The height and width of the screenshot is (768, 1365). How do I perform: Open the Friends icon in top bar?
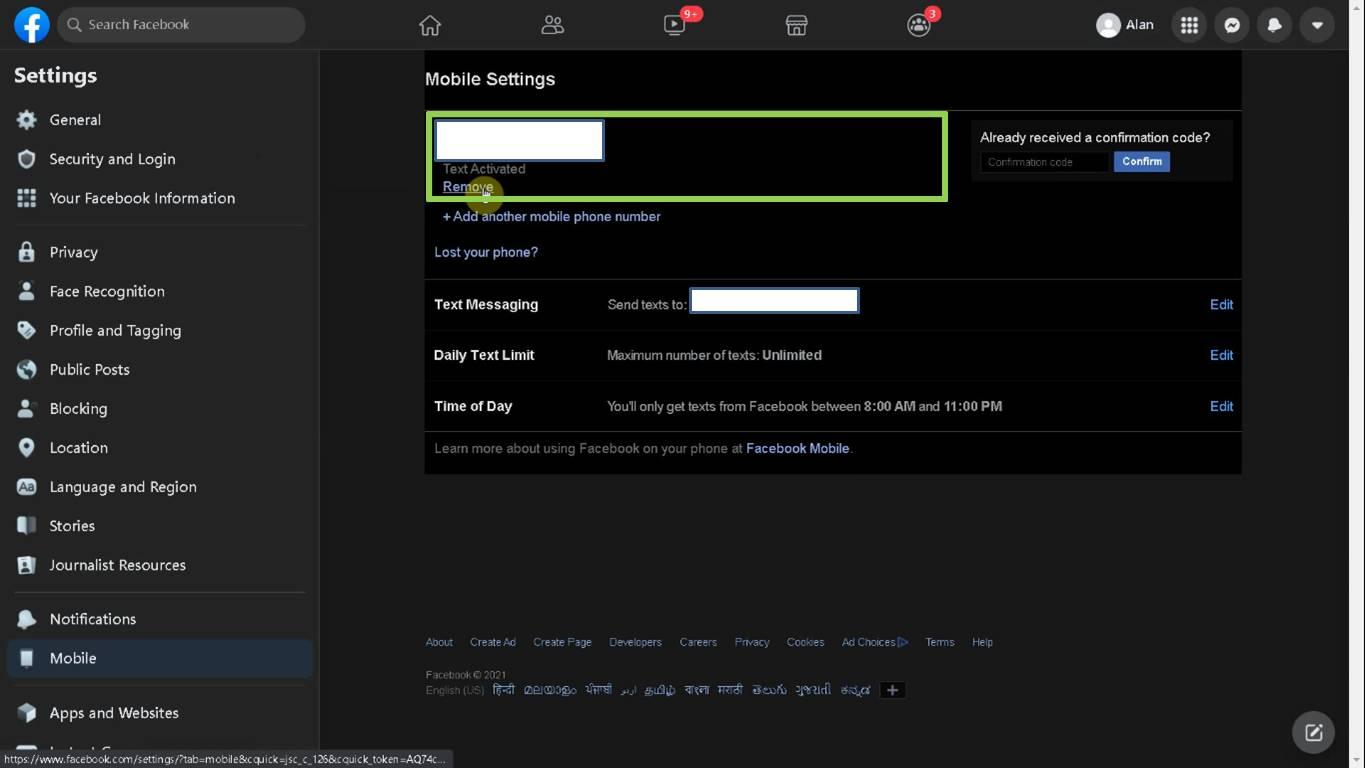click(552, 25)
